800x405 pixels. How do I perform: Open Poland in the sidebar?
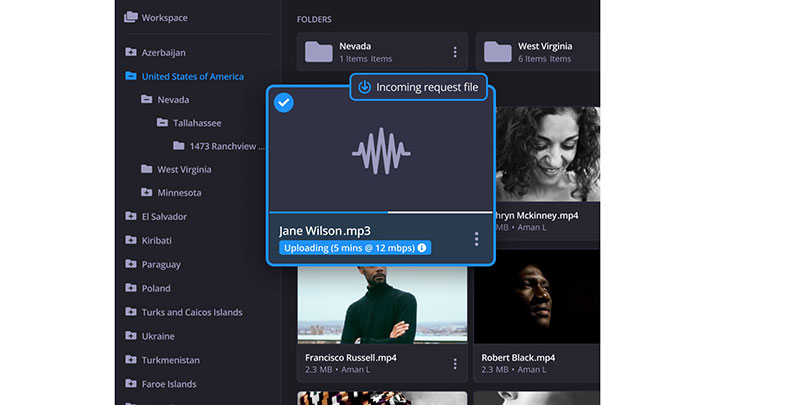(156, 288)
